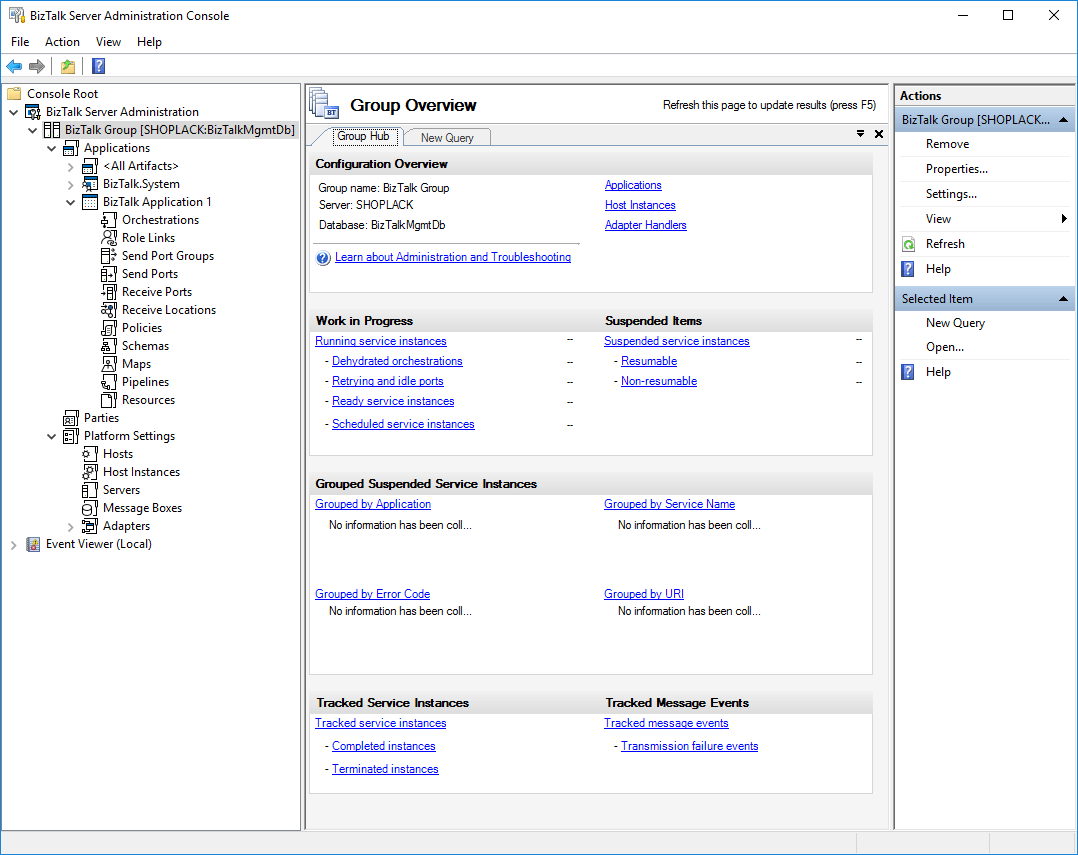
Task: Expand the Event Viewer (Local) node
Action: [x=14, y=544]
